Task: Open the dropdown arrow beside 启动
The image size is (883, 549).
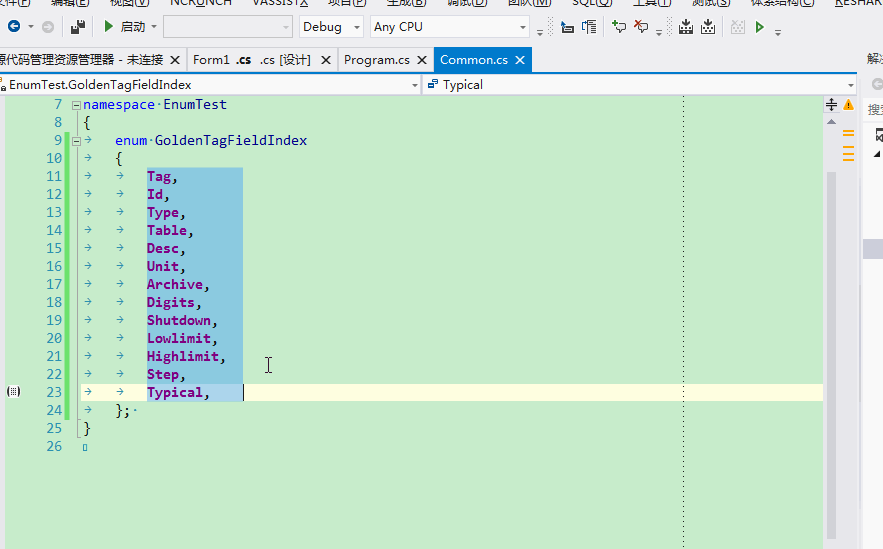Action: click(154, 27)
